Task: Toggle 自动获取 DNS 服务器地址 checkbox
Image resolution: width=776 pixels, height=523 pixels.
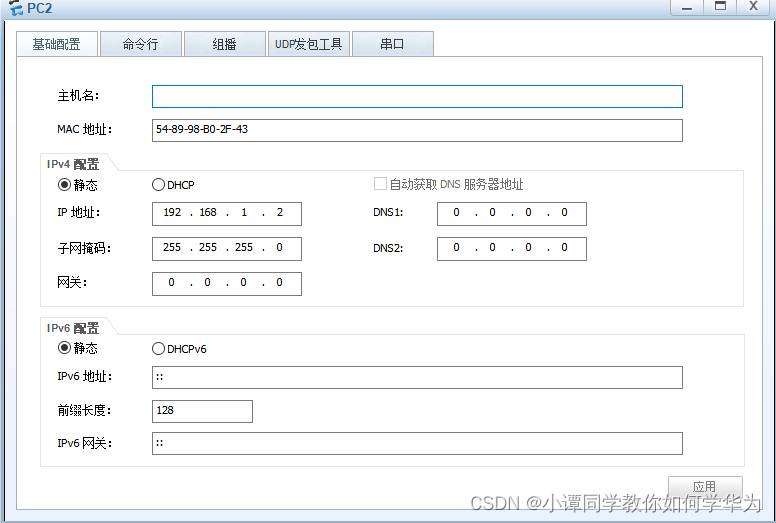Action: [380, 184]
